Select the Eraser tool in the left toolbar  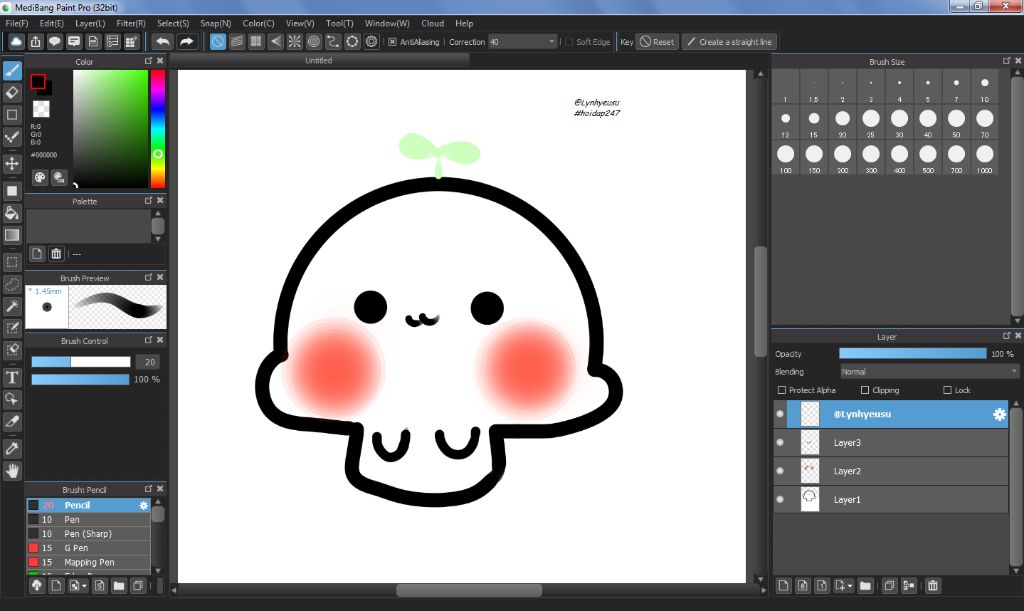[12, 92]
